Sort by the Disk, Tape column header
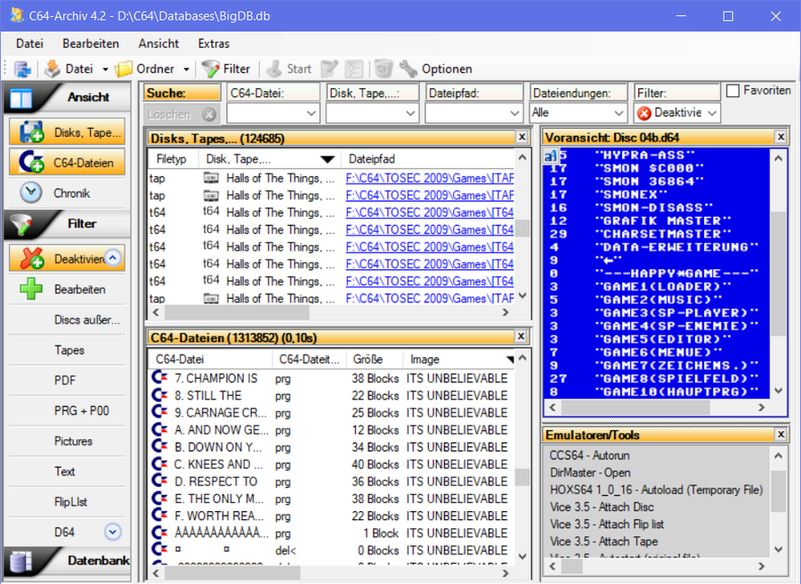The width and height of the screenshot is (801, 584). coord(270,159)
